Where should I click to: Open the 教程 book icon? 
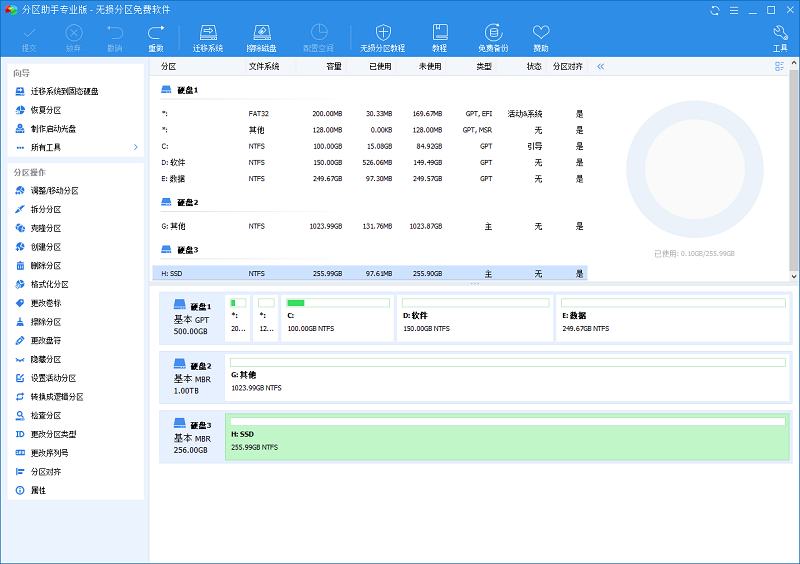tap(440, 38)
